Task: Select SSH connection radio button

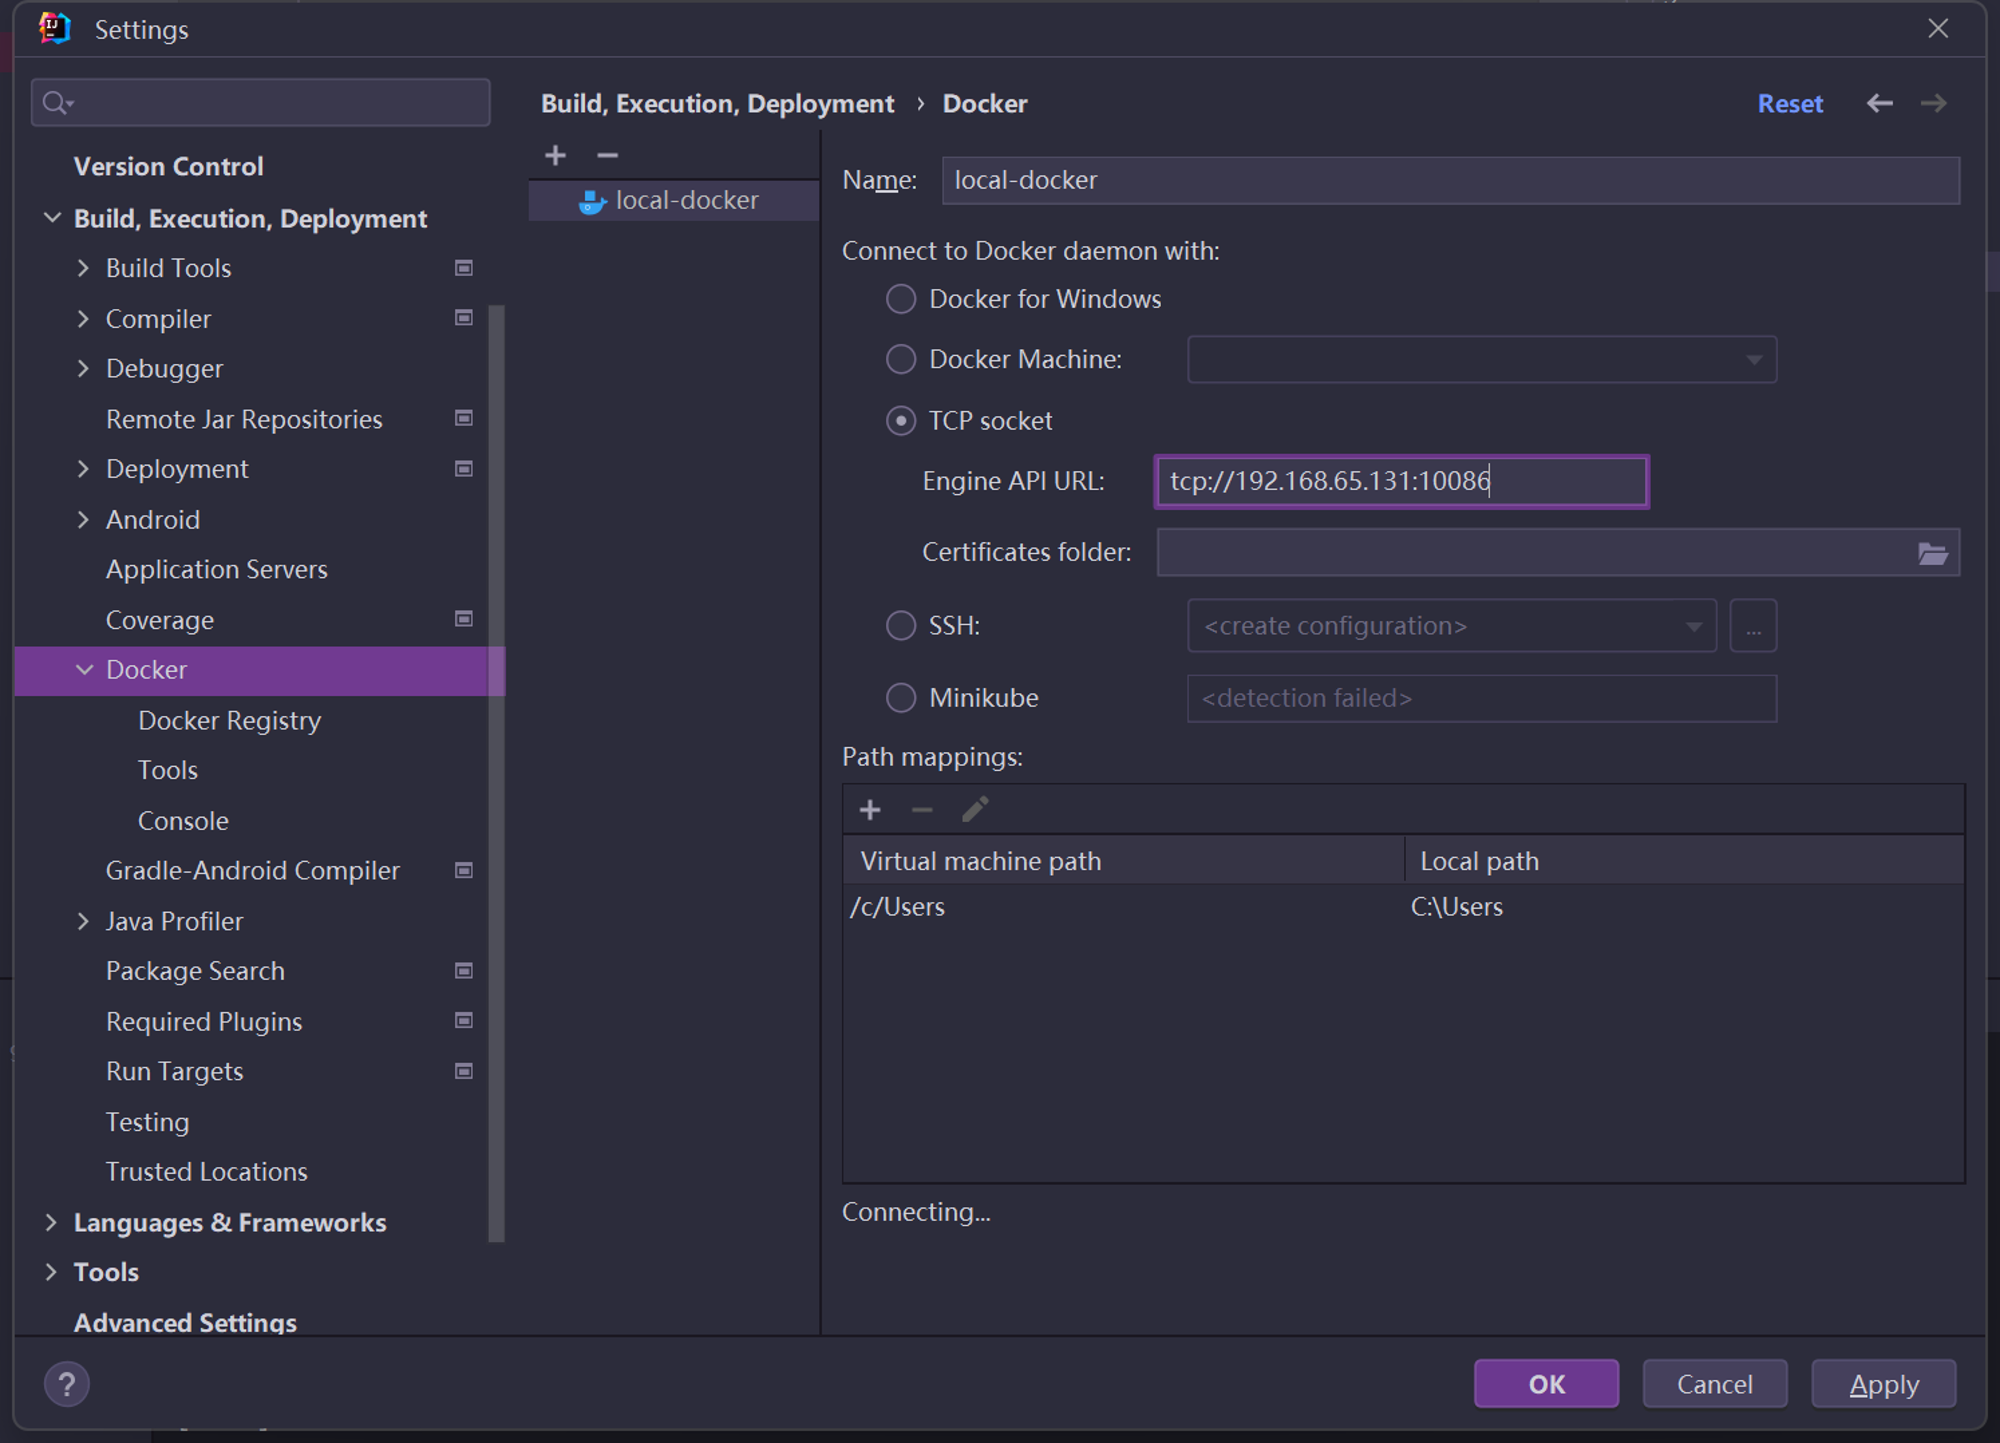Action: pos(901,626)
